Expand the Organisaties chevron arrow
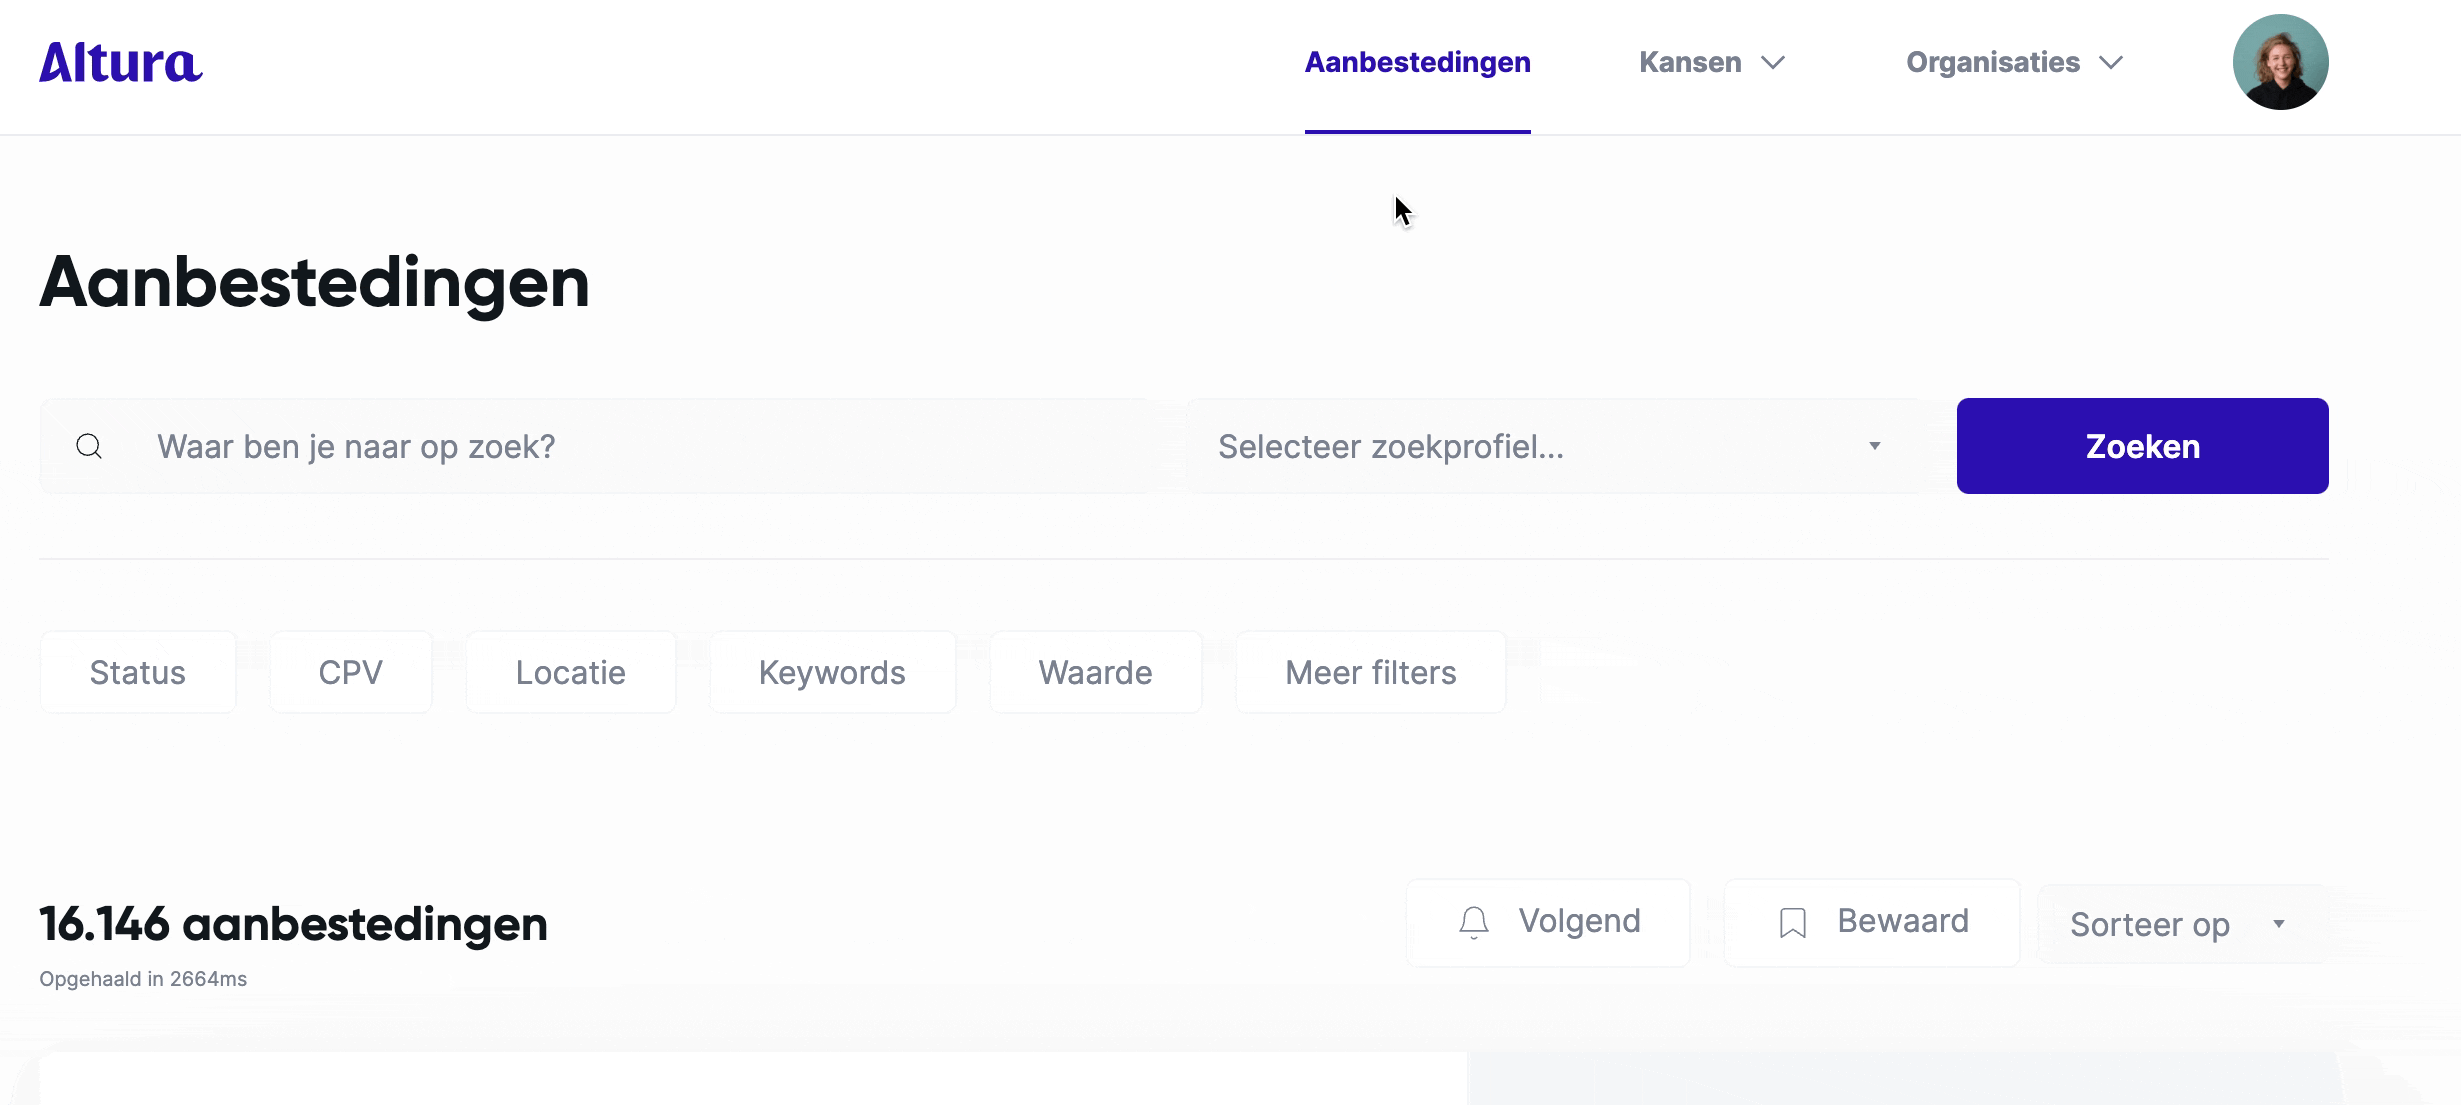 click(x=2111, y=63)
